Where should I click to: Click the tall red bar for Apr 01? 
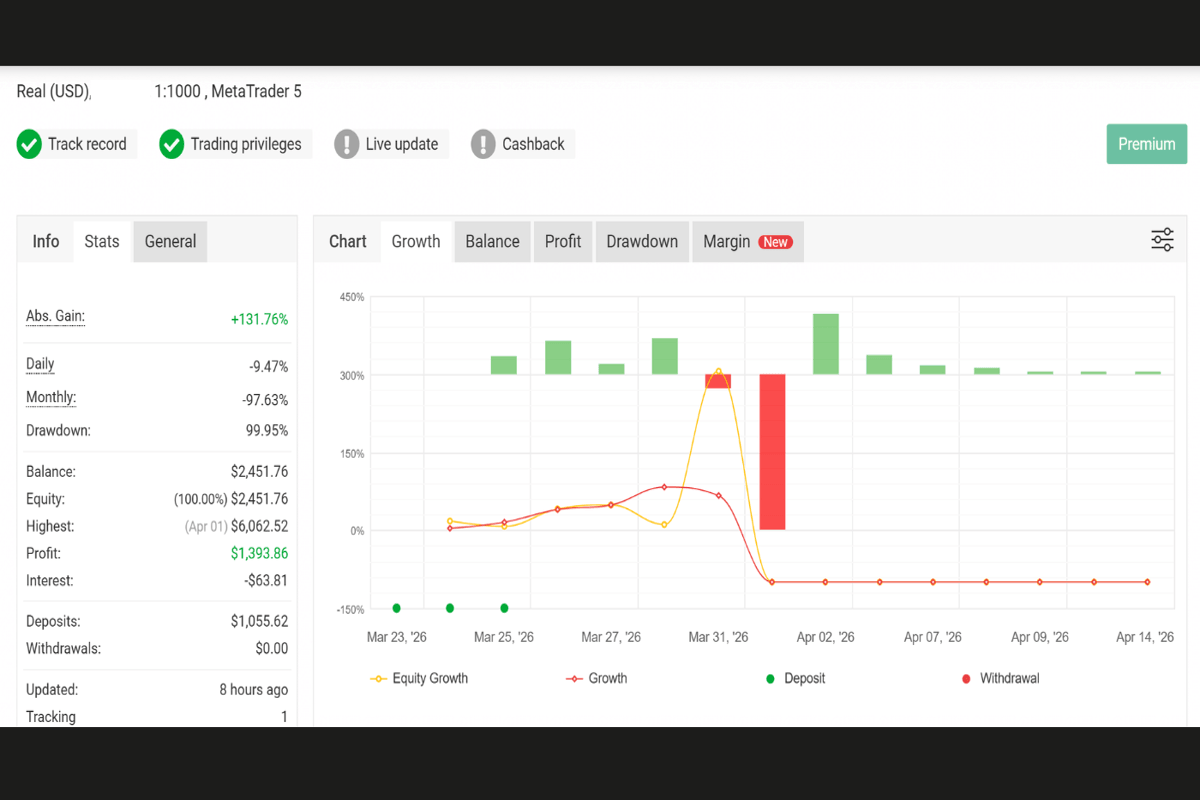coord(772,452)
